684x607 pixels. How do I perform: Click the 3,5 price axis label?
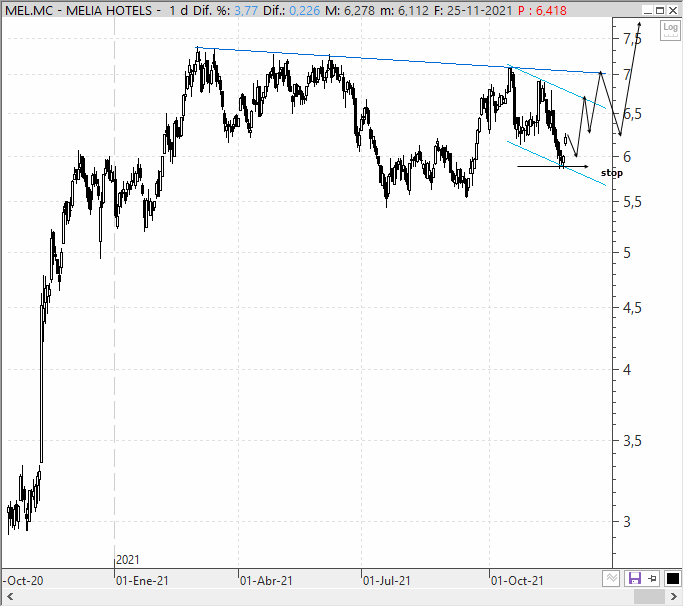coord(632,441)
